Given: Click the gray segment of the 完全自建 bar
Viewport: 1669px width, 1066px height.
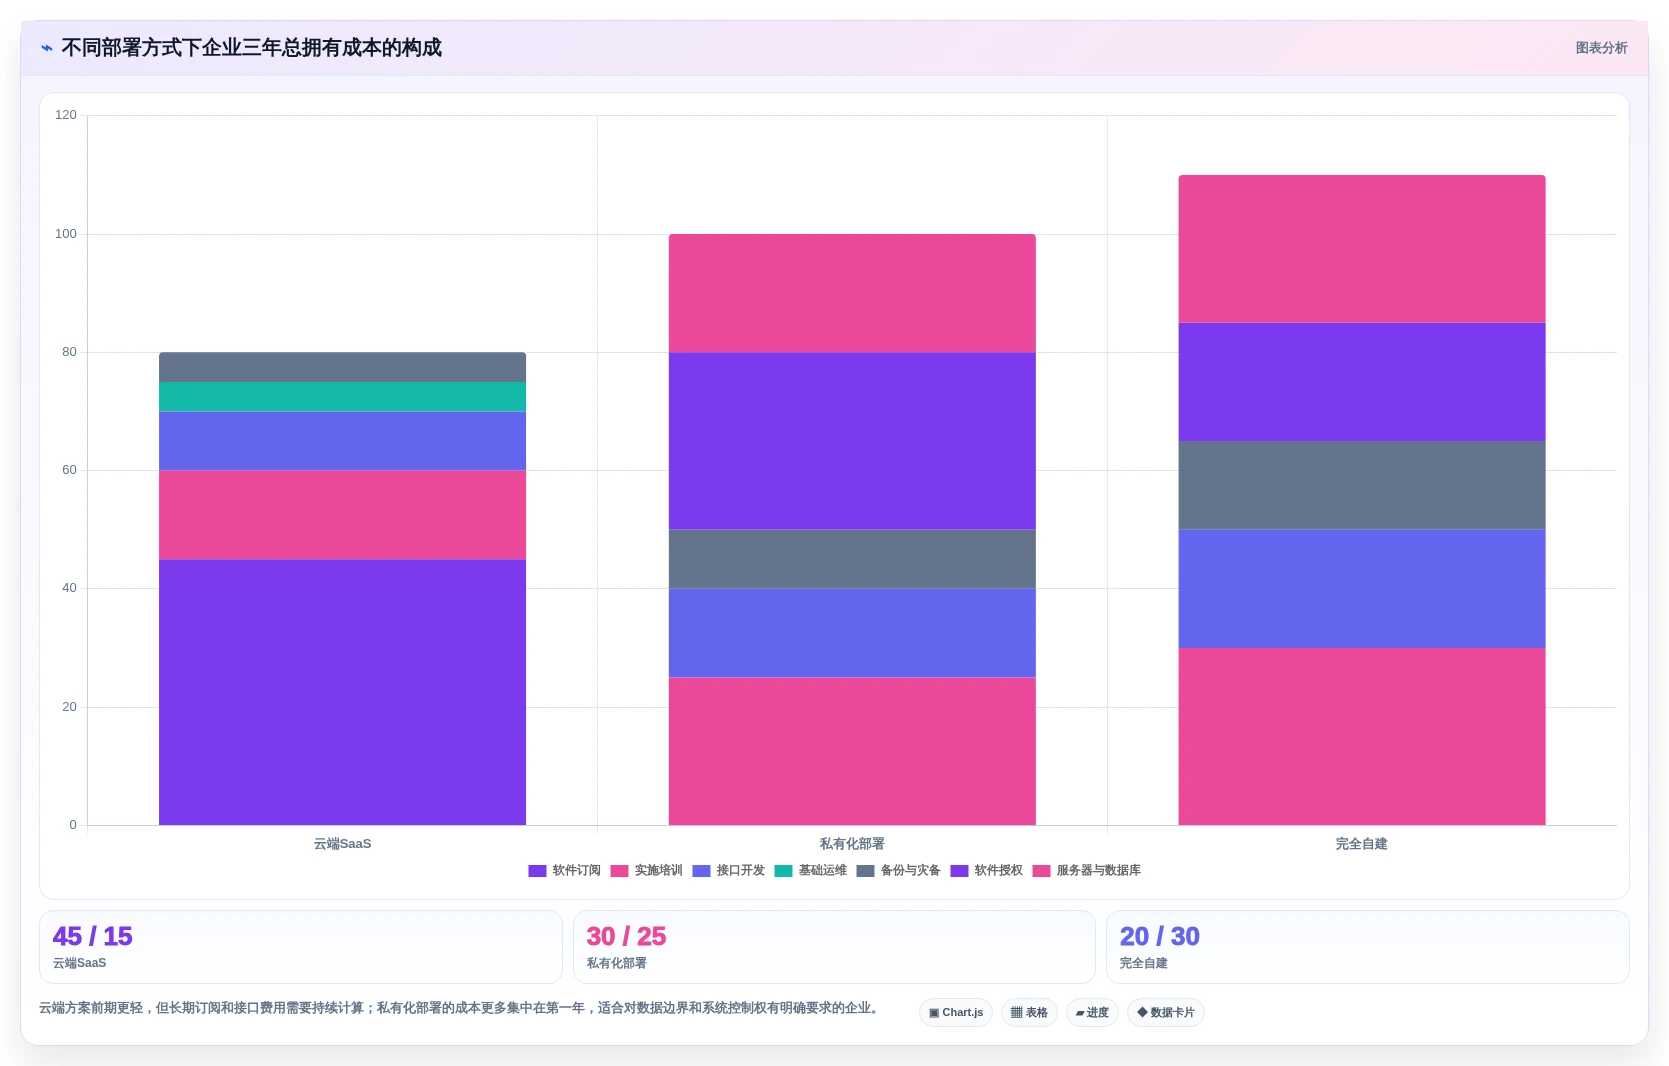Looking at the screenshot, I should tap(1362, 485).
